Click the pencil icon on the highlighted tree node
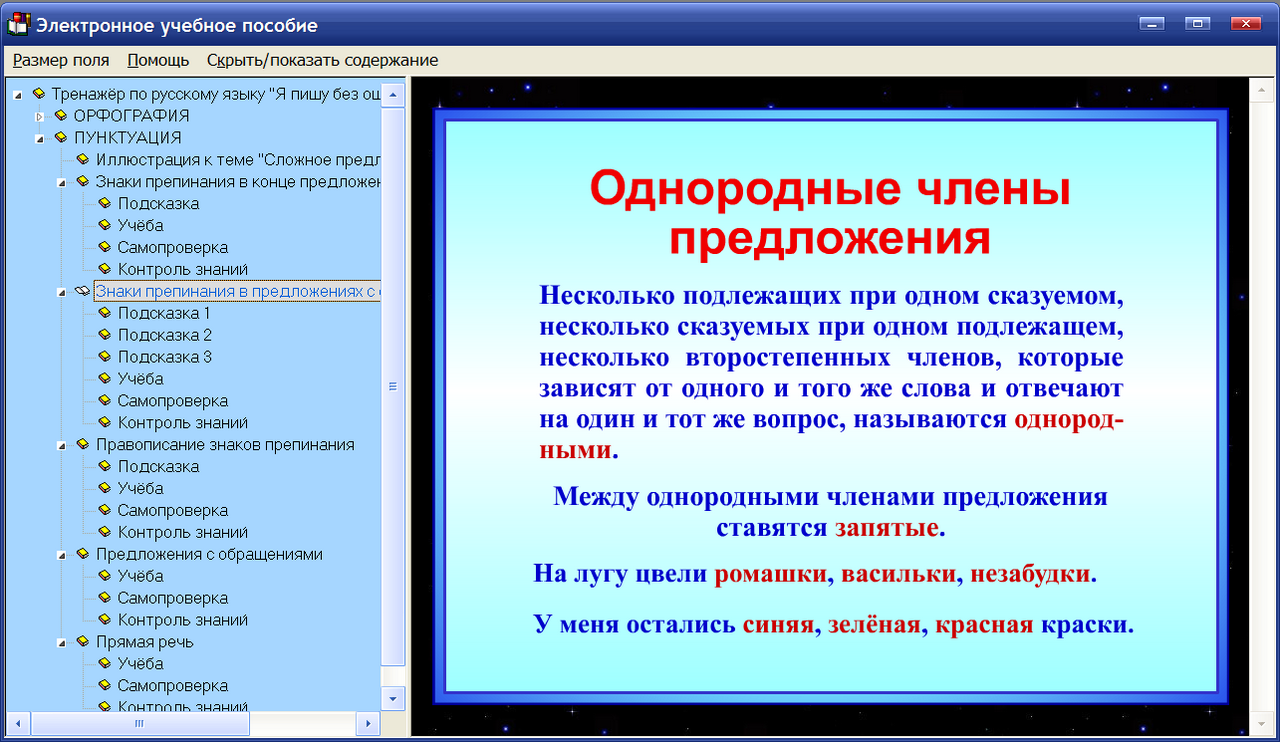 click(82, 291)
